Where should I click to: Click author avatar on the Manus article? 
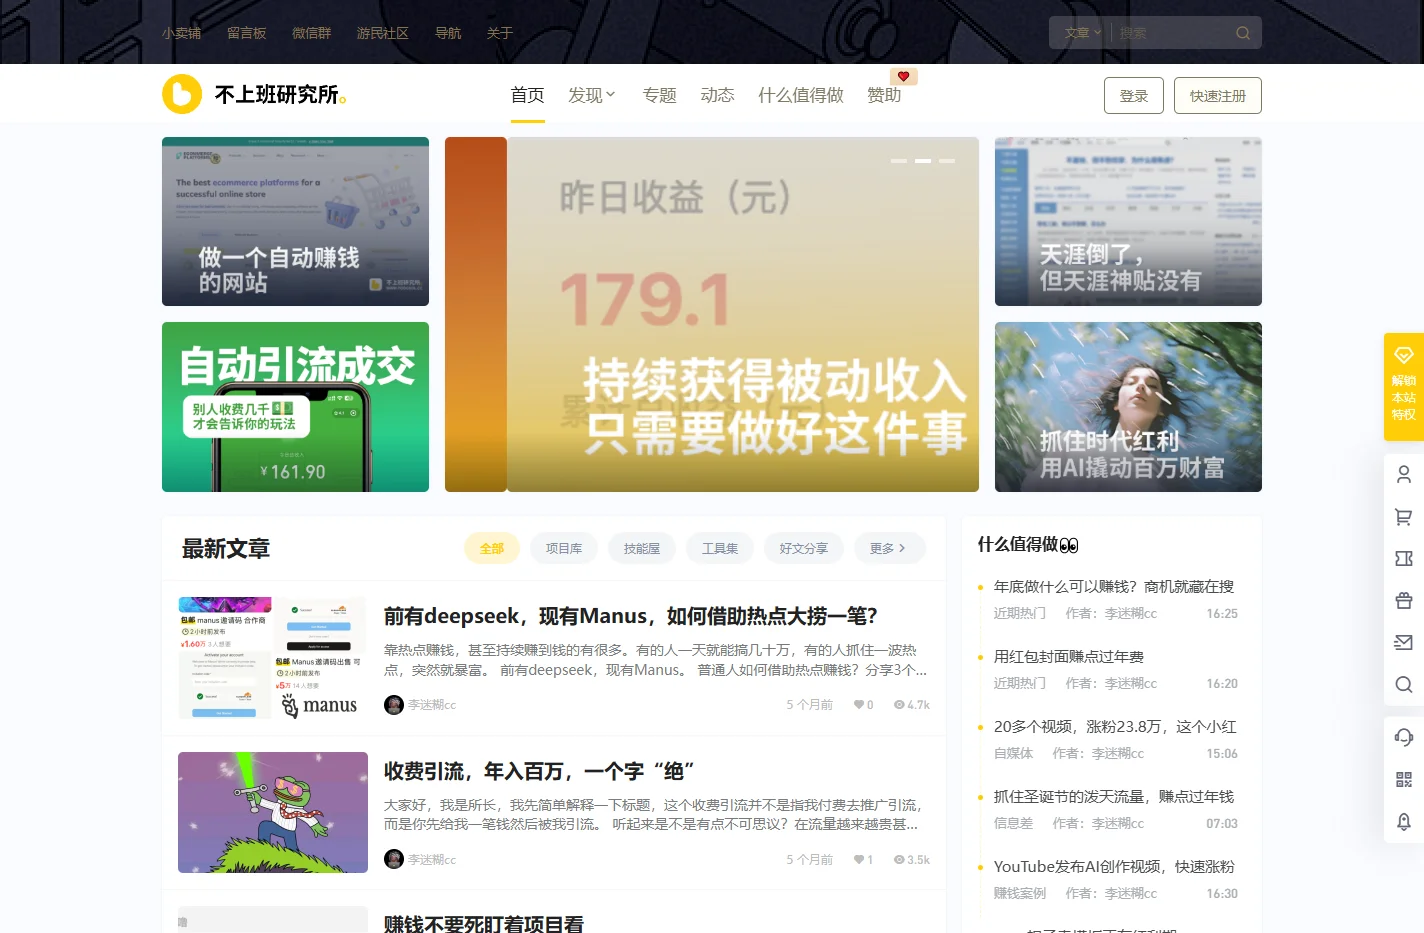click(394, 705)
